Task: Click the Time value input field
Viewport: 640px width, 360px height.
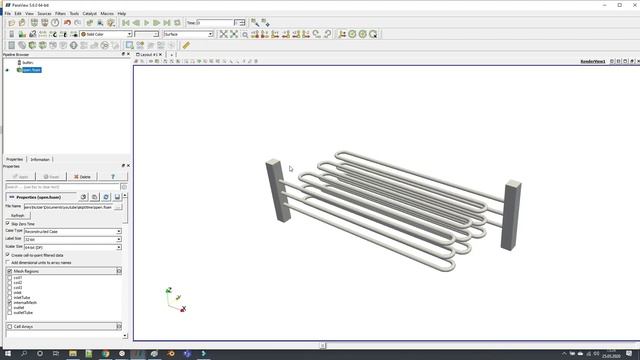Action: 215,22
